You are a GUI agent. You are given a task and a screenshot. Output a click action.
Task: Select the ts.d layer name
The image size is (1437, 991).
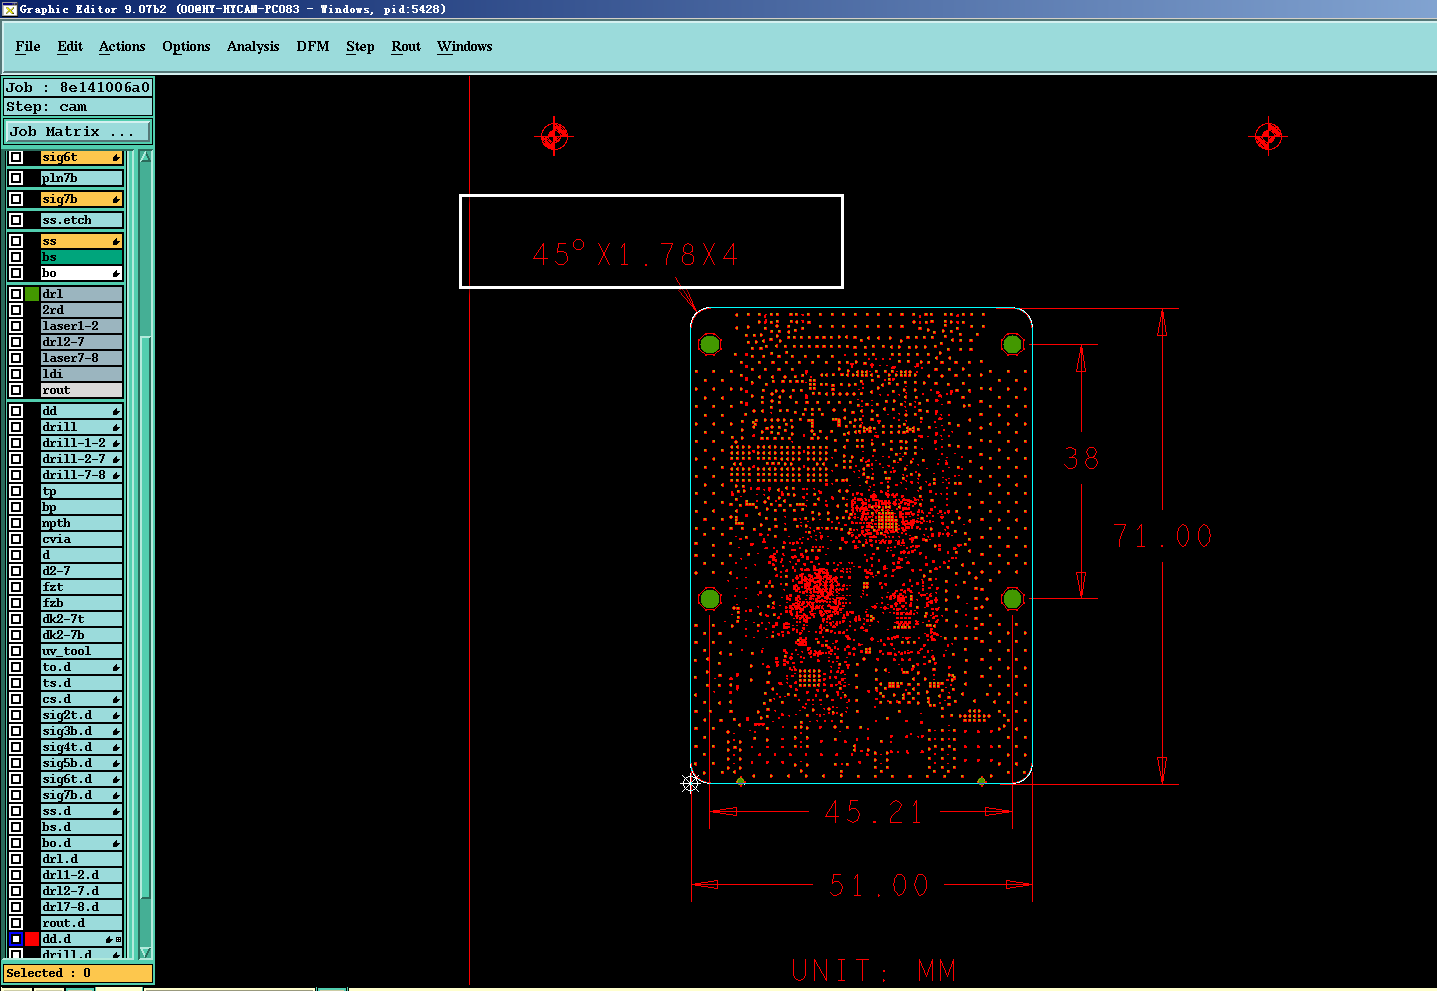(x=82, y=683)
